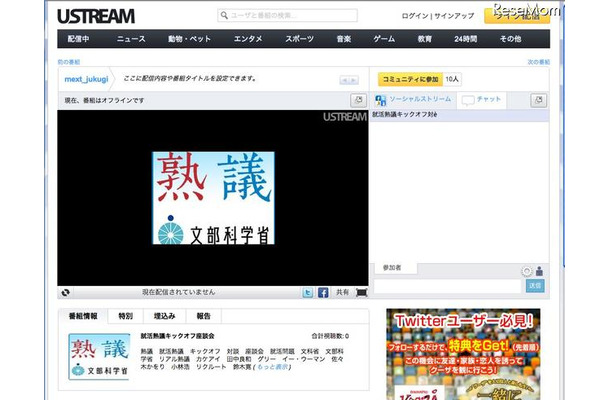This screenshot has height=400, width=610.
Task: Click the 就活熟議キックオフ対談 chat message
Action: click(x=405, y=115)
